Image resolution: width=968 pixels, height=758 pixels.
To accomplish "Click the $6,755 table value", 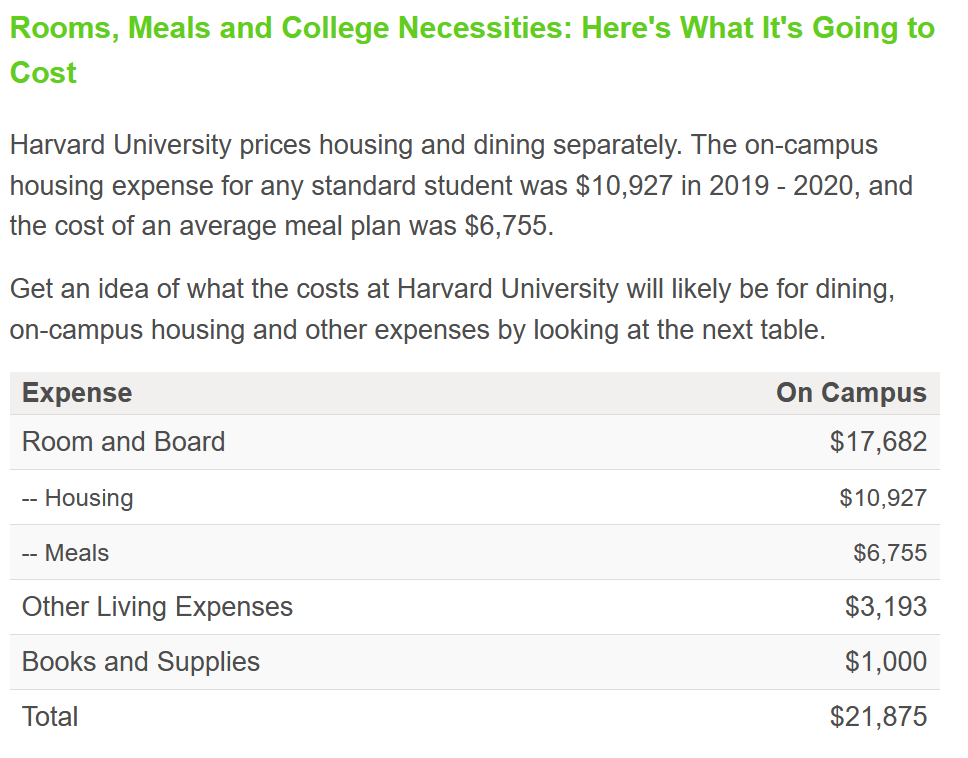I will (890, 552).
